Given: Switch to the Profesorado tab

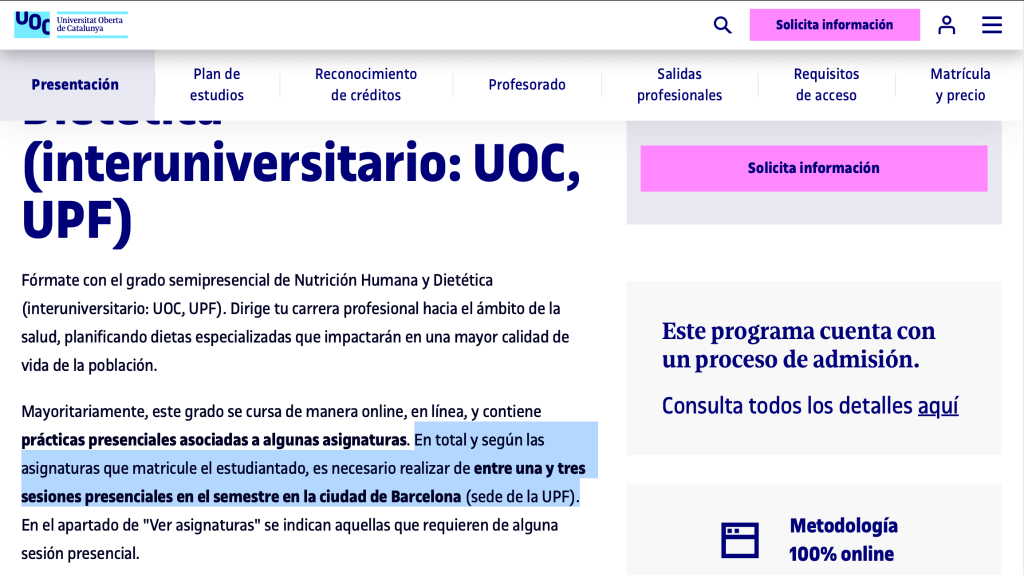Looking at the screenshot, I should pos(527,84).
